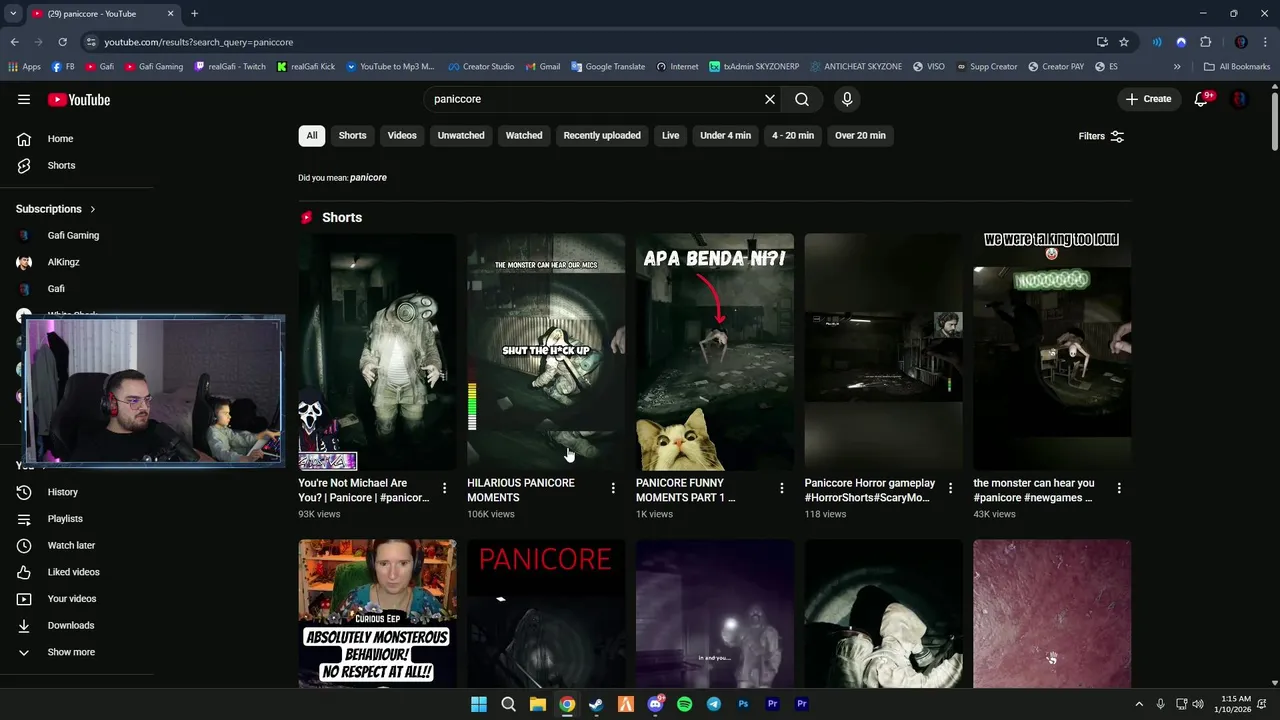
Task: Click the Chrome address bar URL
Action: tap(199, 42)
